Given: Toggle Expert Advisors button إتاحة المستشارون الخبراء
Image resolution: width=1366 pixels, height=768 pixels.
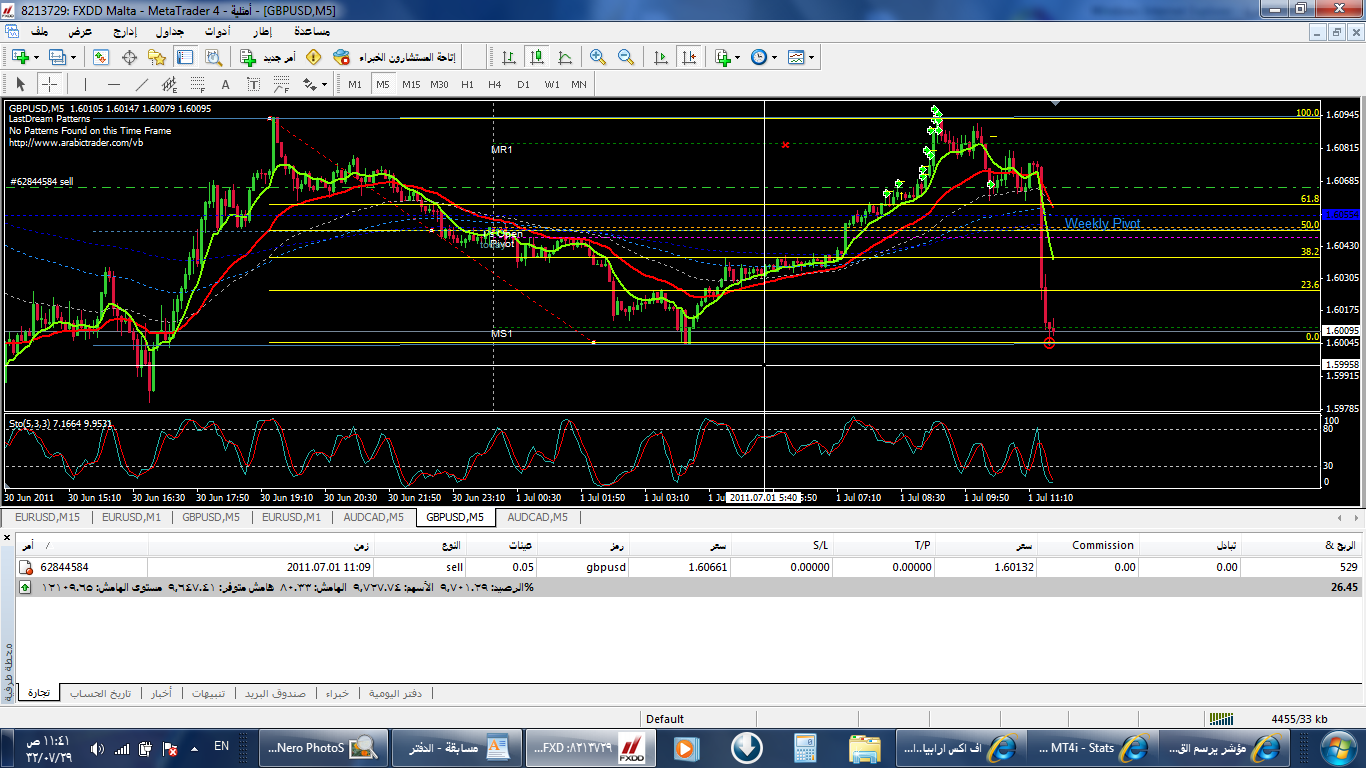Looking at the screenshot, I should pyautogui.click(x=394, y=57).
